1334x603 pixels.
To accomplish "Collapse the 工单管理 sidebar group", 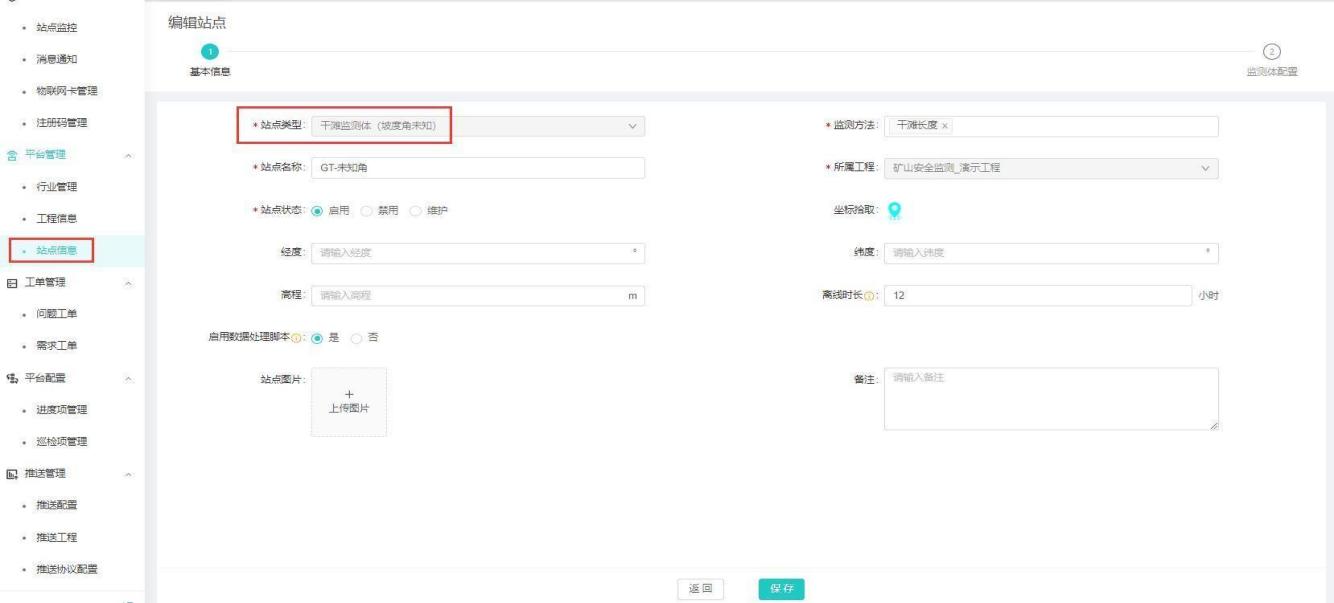I will coord(128,283).
